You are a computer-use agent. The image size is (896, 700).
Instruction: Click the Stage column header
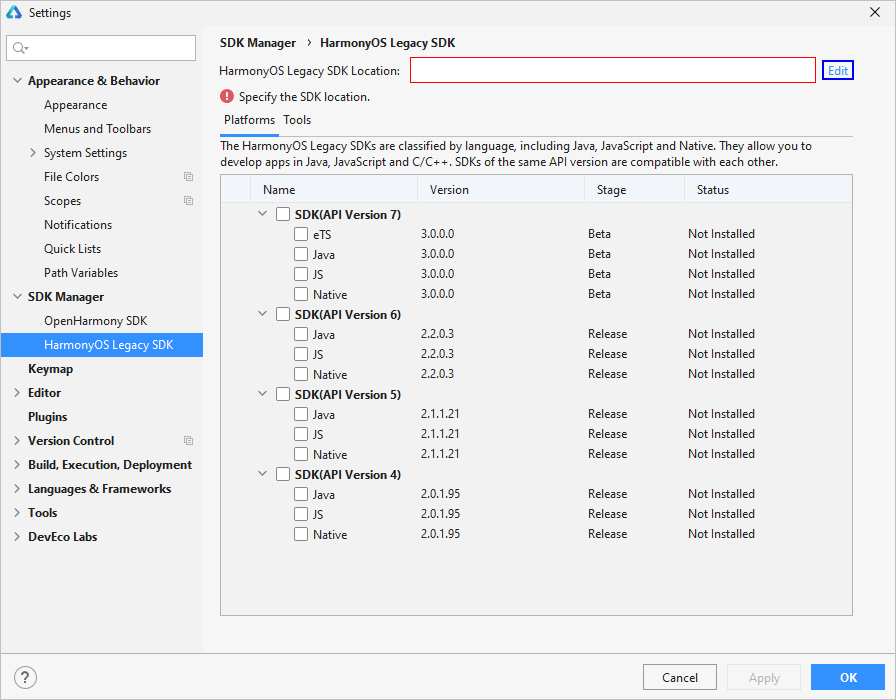coord(634,189)
